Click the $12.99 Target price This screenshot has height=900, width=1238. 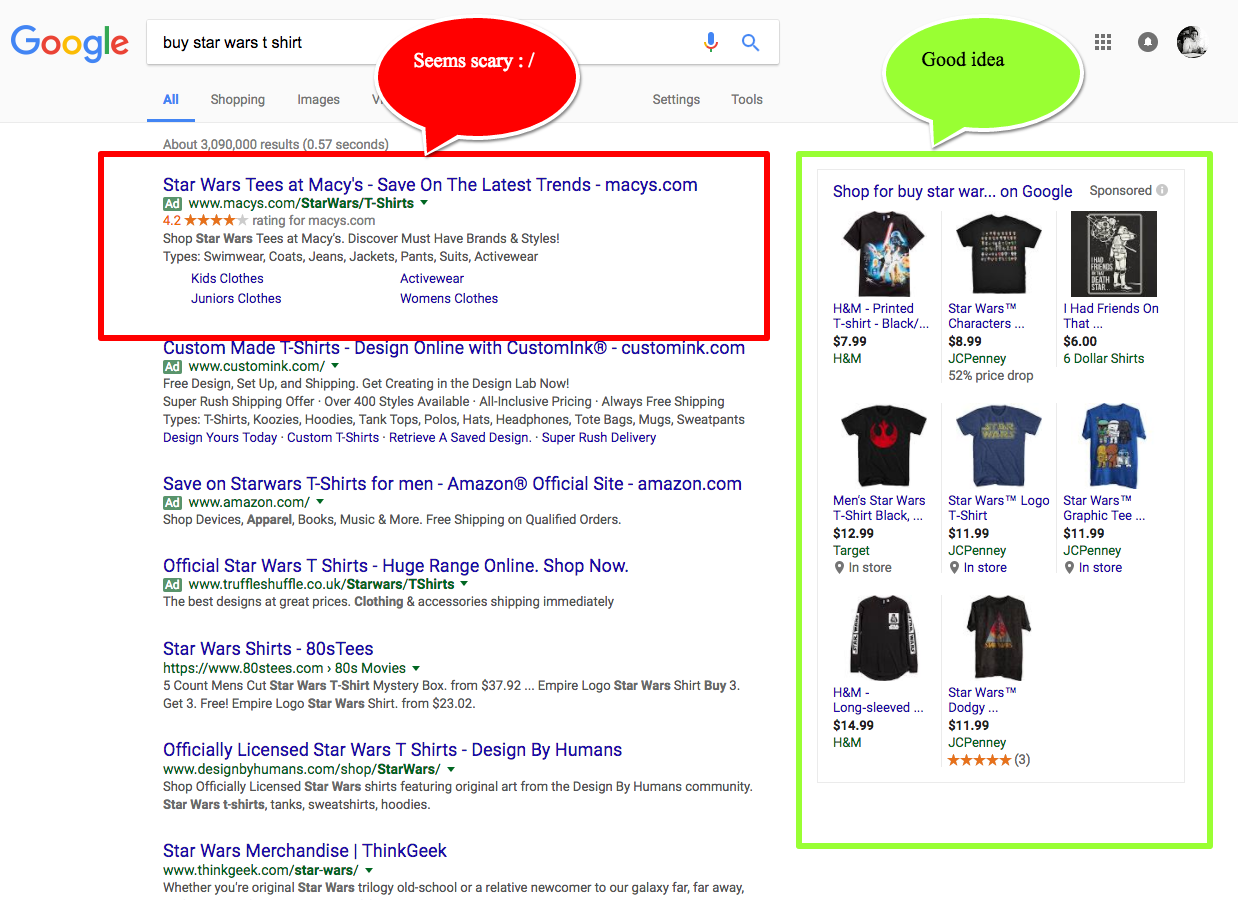[853, 534]
